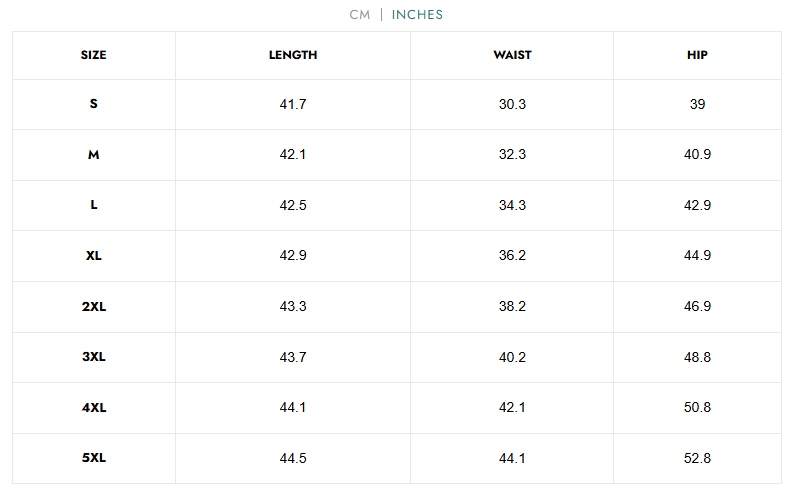Select the 3XL size row label
Image resolution: width=794 pixels, height=501 pixels.
coord(94,357)
